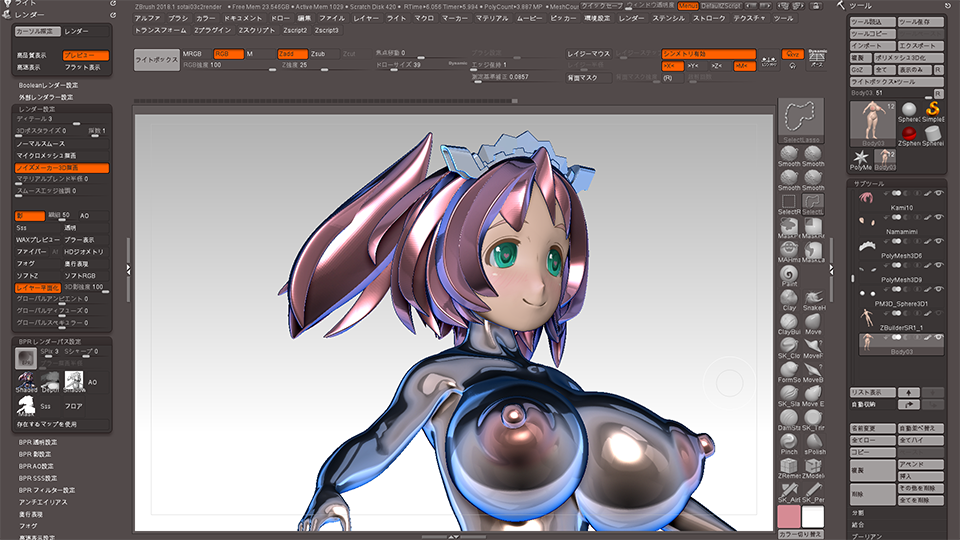Toggle visibility eye of Namamimi subtool
The height and width of the screenshot is (540, 960).
click(x=938, y=217)
